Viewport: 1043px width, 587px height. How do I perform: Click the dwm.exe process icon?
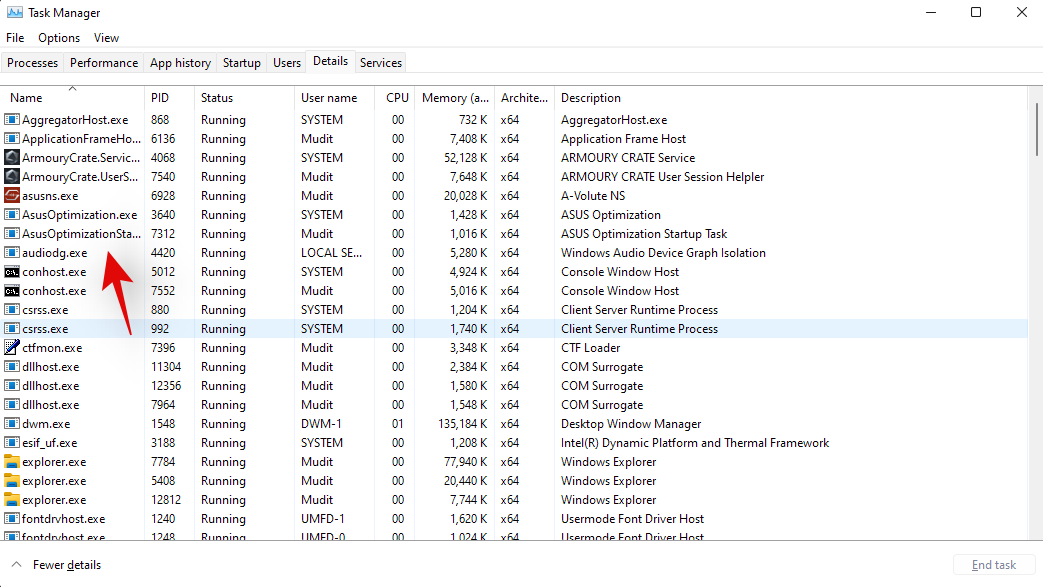[x=12, y=424]
